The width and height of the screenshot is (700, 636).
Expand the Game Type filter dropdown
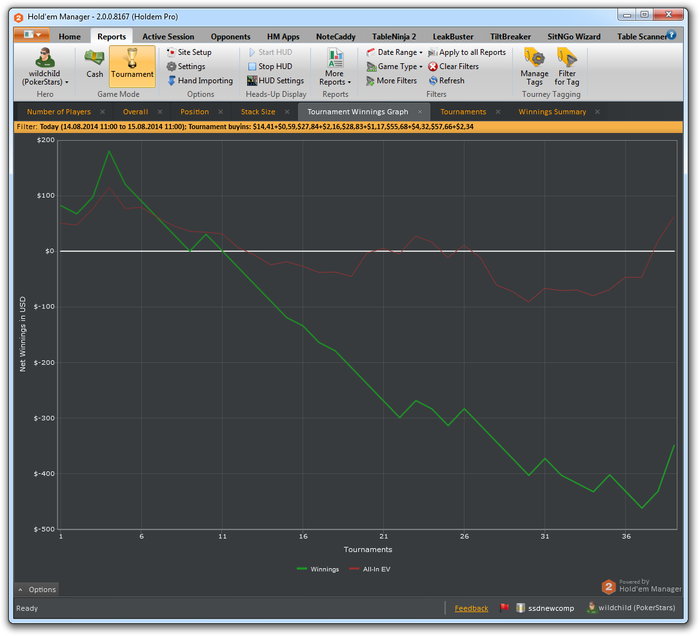(x=421, y=67)
